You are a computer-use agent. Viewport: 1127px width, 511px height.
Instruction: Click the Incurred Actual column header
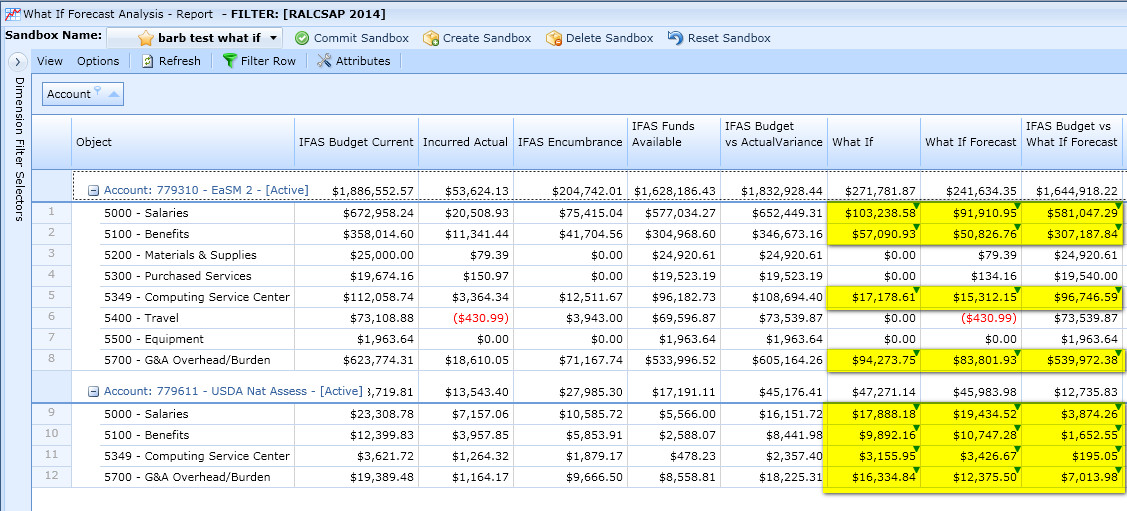pos(465,142)
